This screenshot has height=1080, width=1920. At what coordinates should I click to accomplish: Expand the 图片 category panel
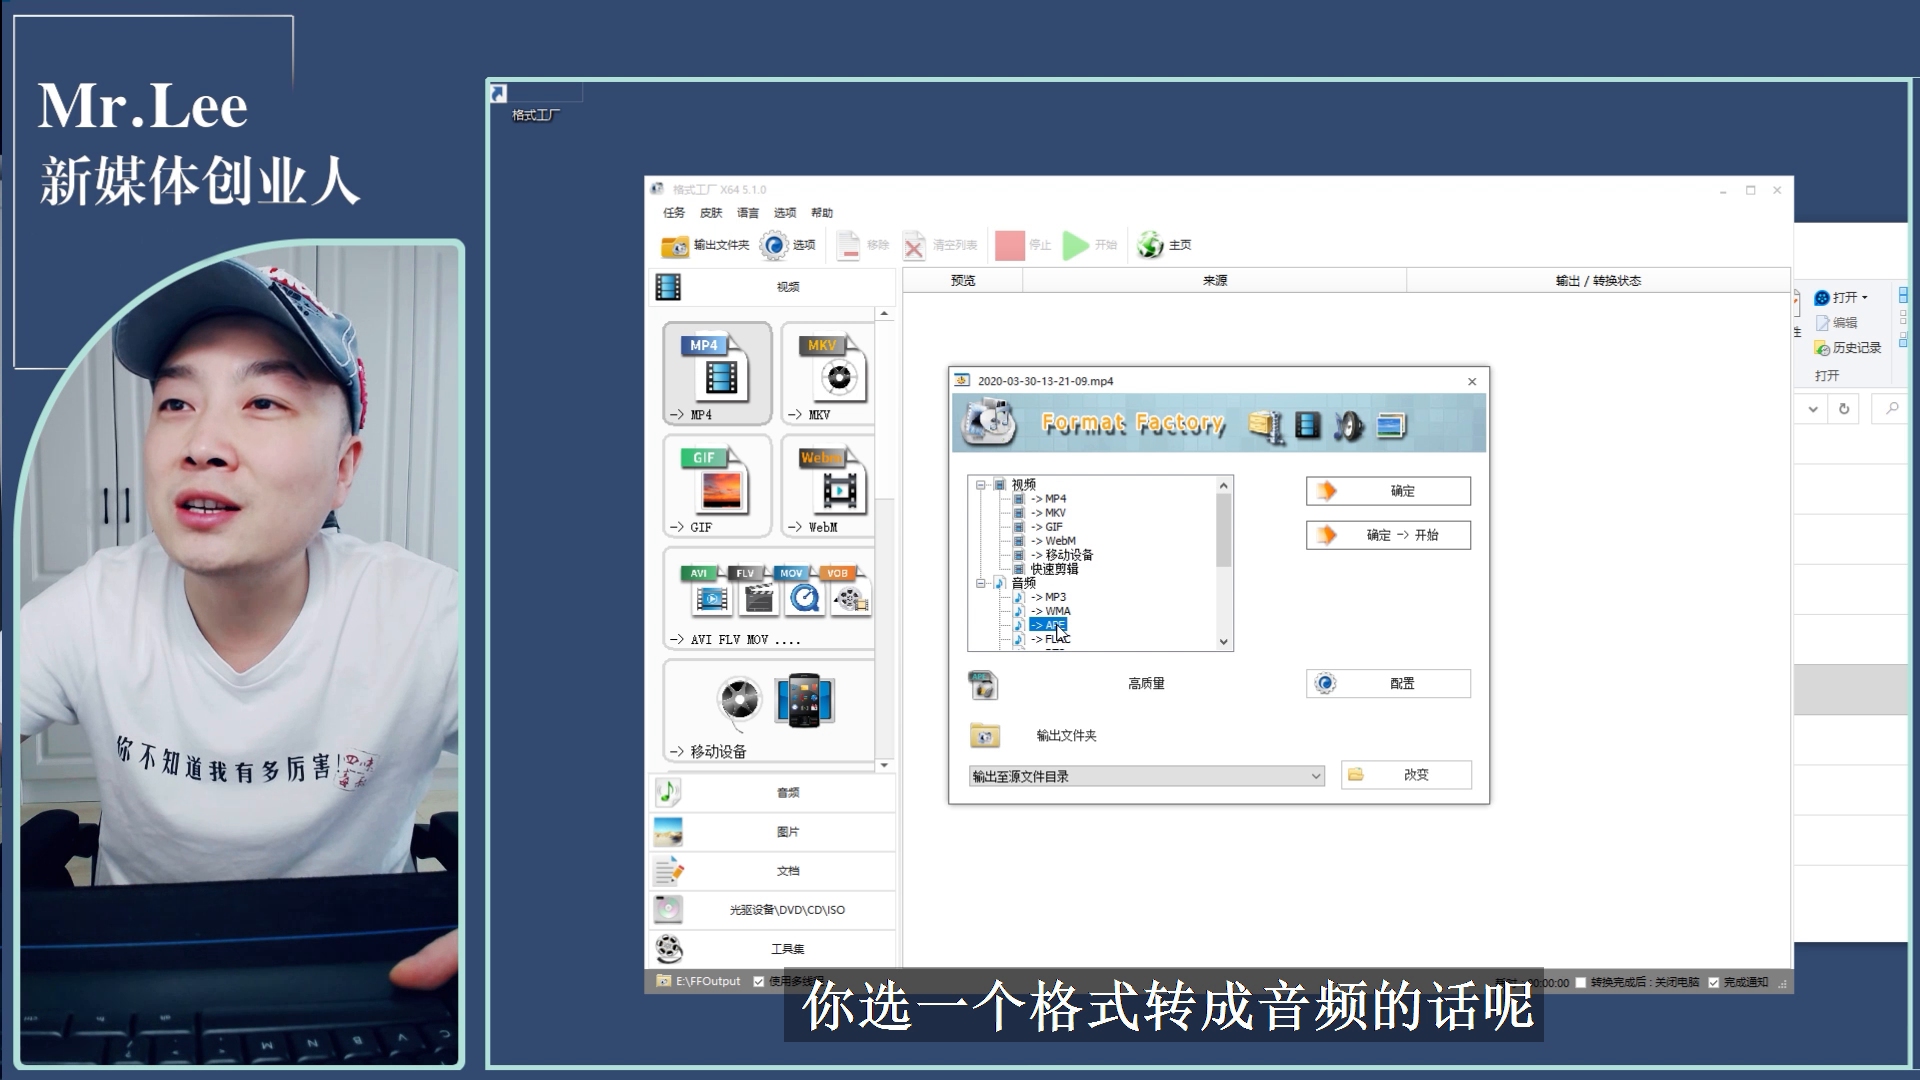pyautogui.click(x=772, y=832)
